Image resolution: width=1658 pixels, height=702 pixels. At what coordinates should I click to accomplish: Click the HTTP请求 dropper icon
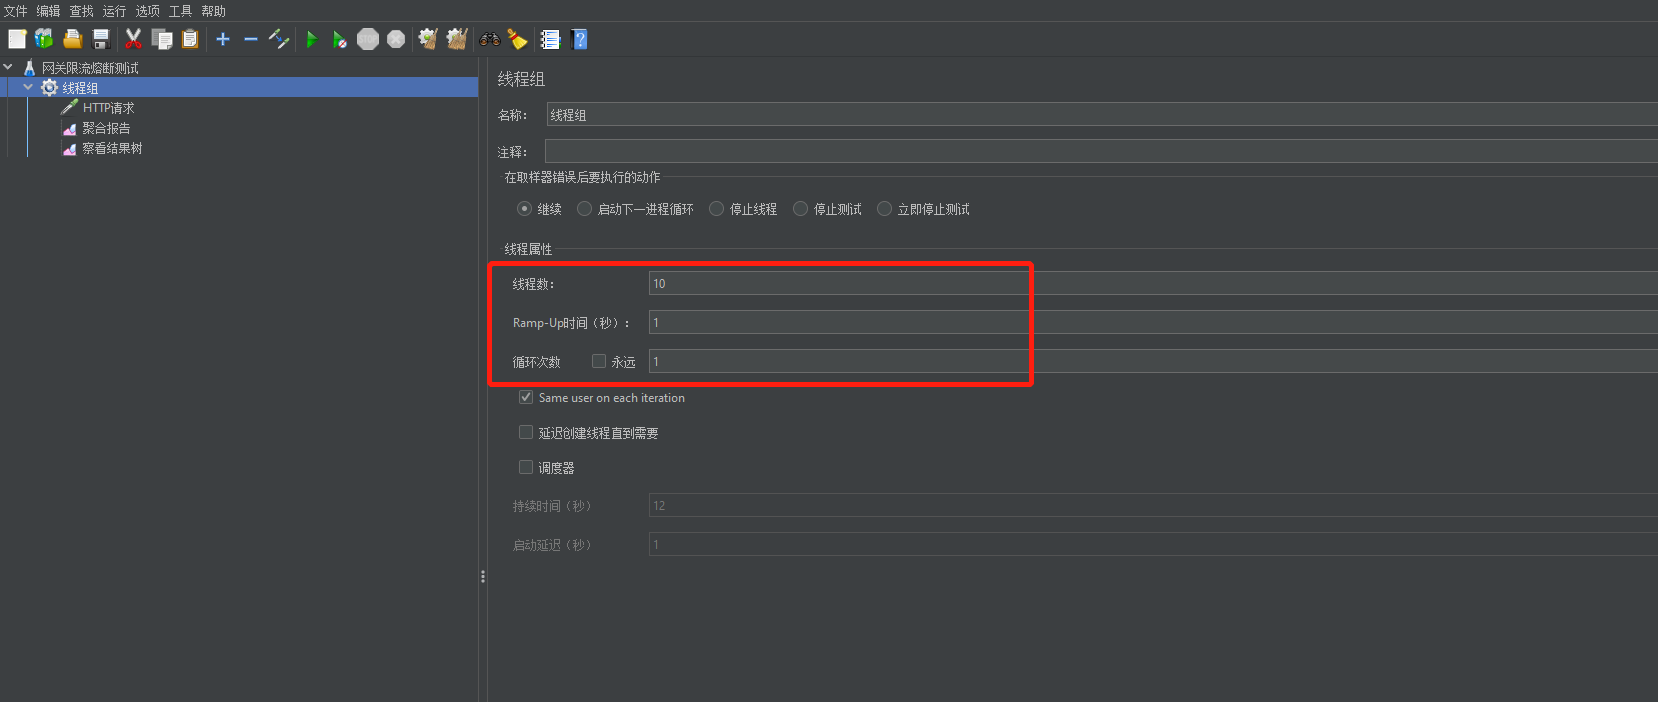69,107
